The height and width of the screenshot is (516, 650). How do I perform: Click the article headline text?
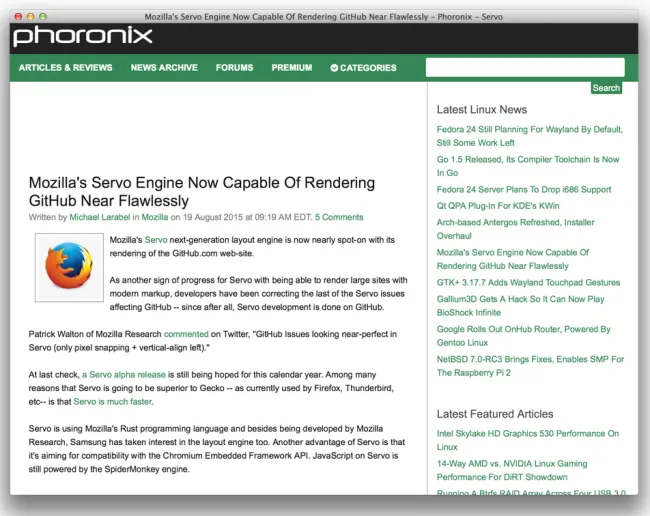[x=202, y=191]
